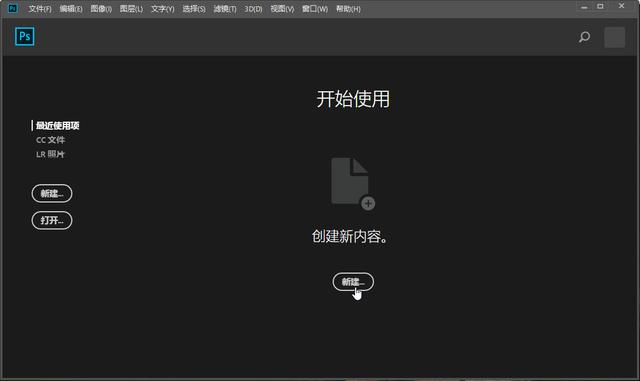Click the small Ps icon in title bar
Viewport: 640px width, 381px height.
(x=13, y=8)
